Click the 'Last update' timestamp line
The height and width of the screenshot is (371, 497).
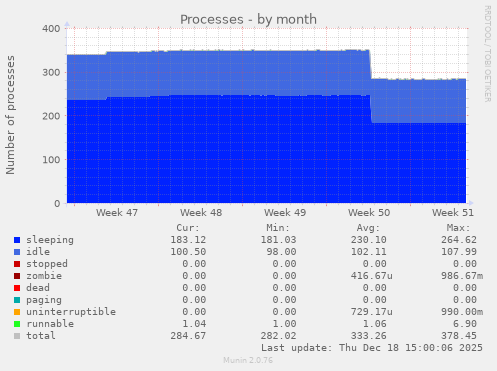[372, 348]
